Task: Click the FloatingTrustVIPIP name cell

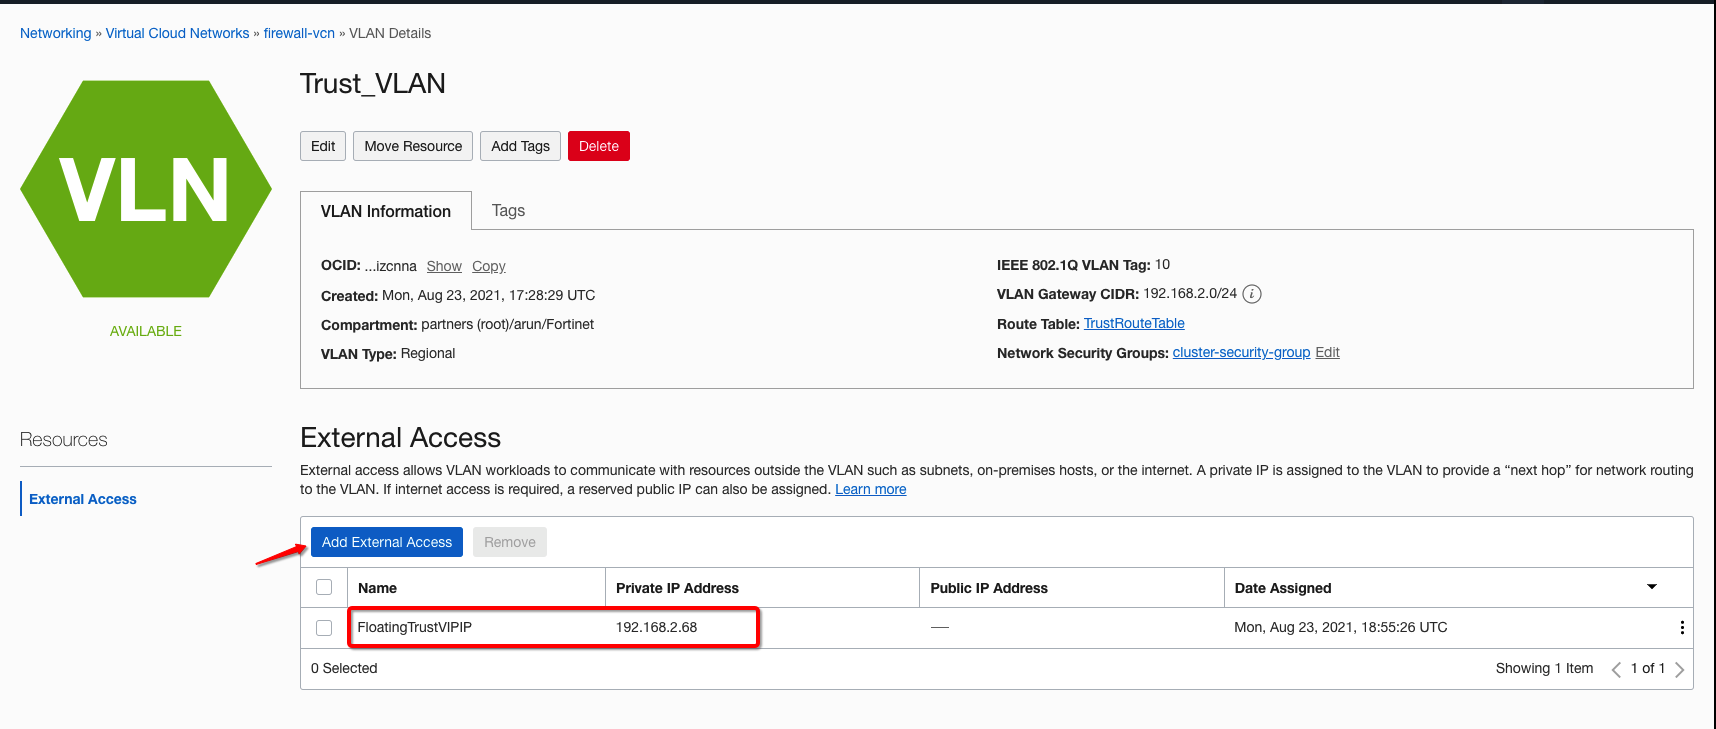Action: click(414, 627)
